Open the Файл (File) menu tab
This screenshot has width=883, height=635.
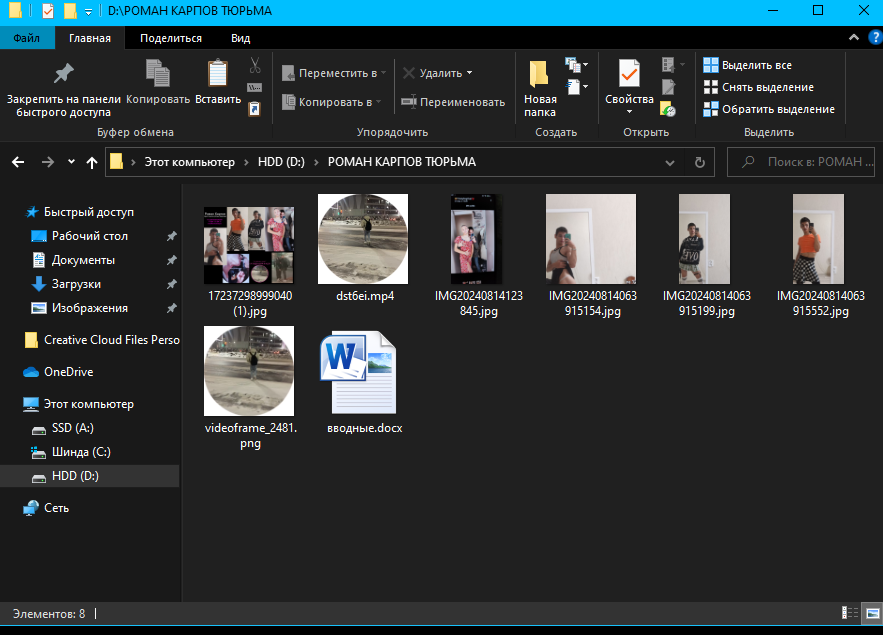click(x=26, y=38)
